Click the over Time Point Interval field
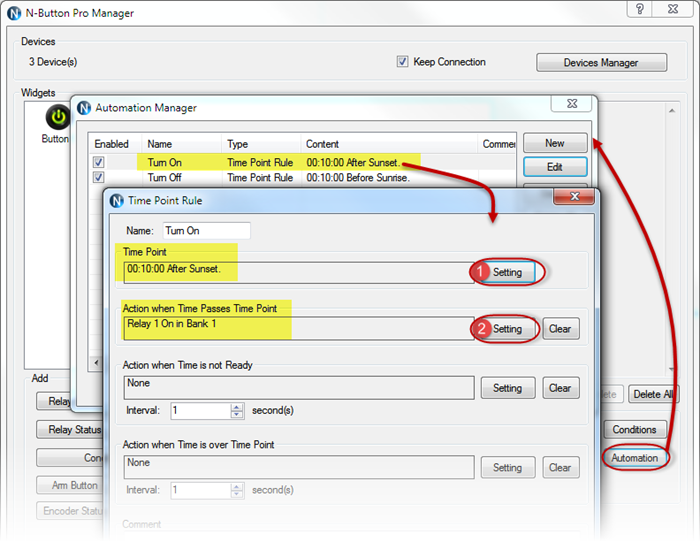Image resolution: width=700 pixels, height=542 pixels. [201, 490]
